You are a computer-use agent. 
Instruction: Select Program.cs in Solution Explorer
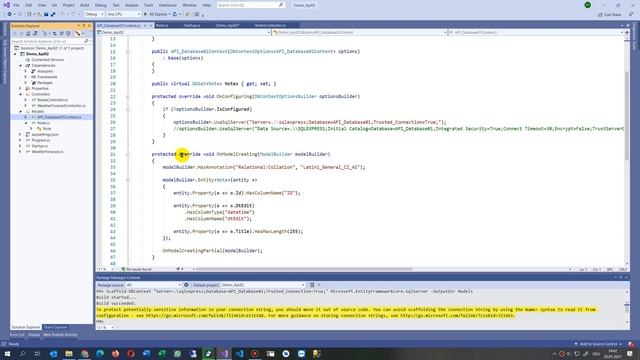click(x=40, y=140)
